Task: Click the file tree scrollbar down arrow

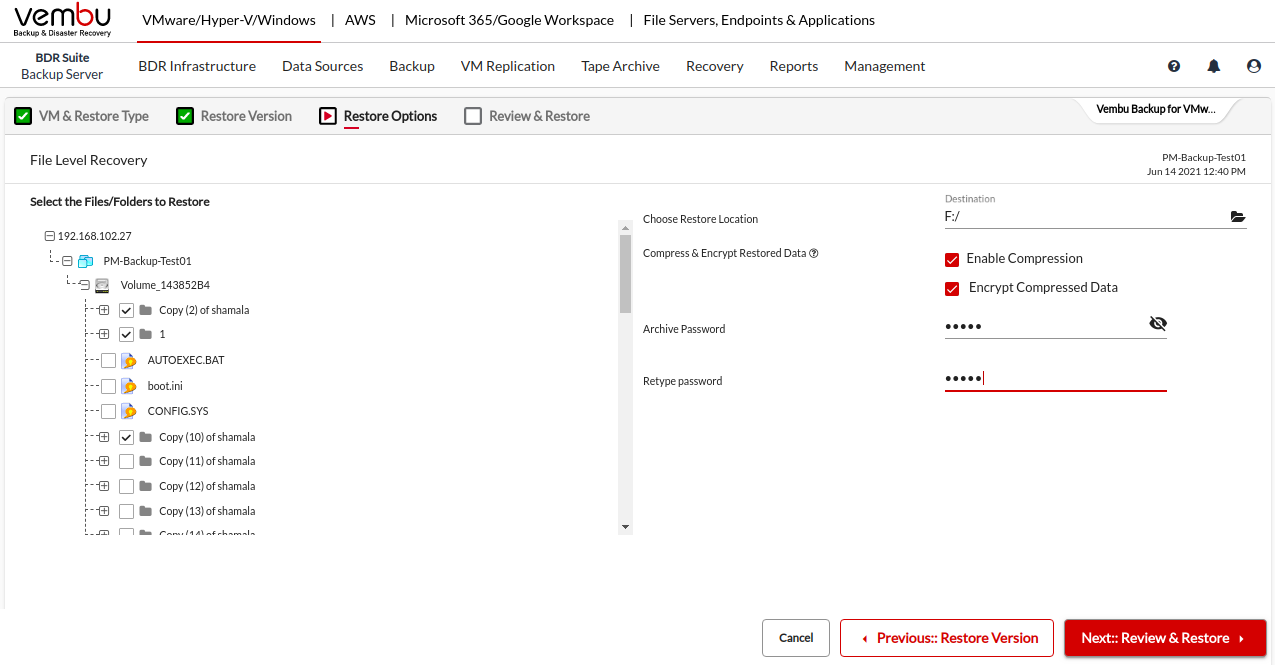Action: point(625,527)
